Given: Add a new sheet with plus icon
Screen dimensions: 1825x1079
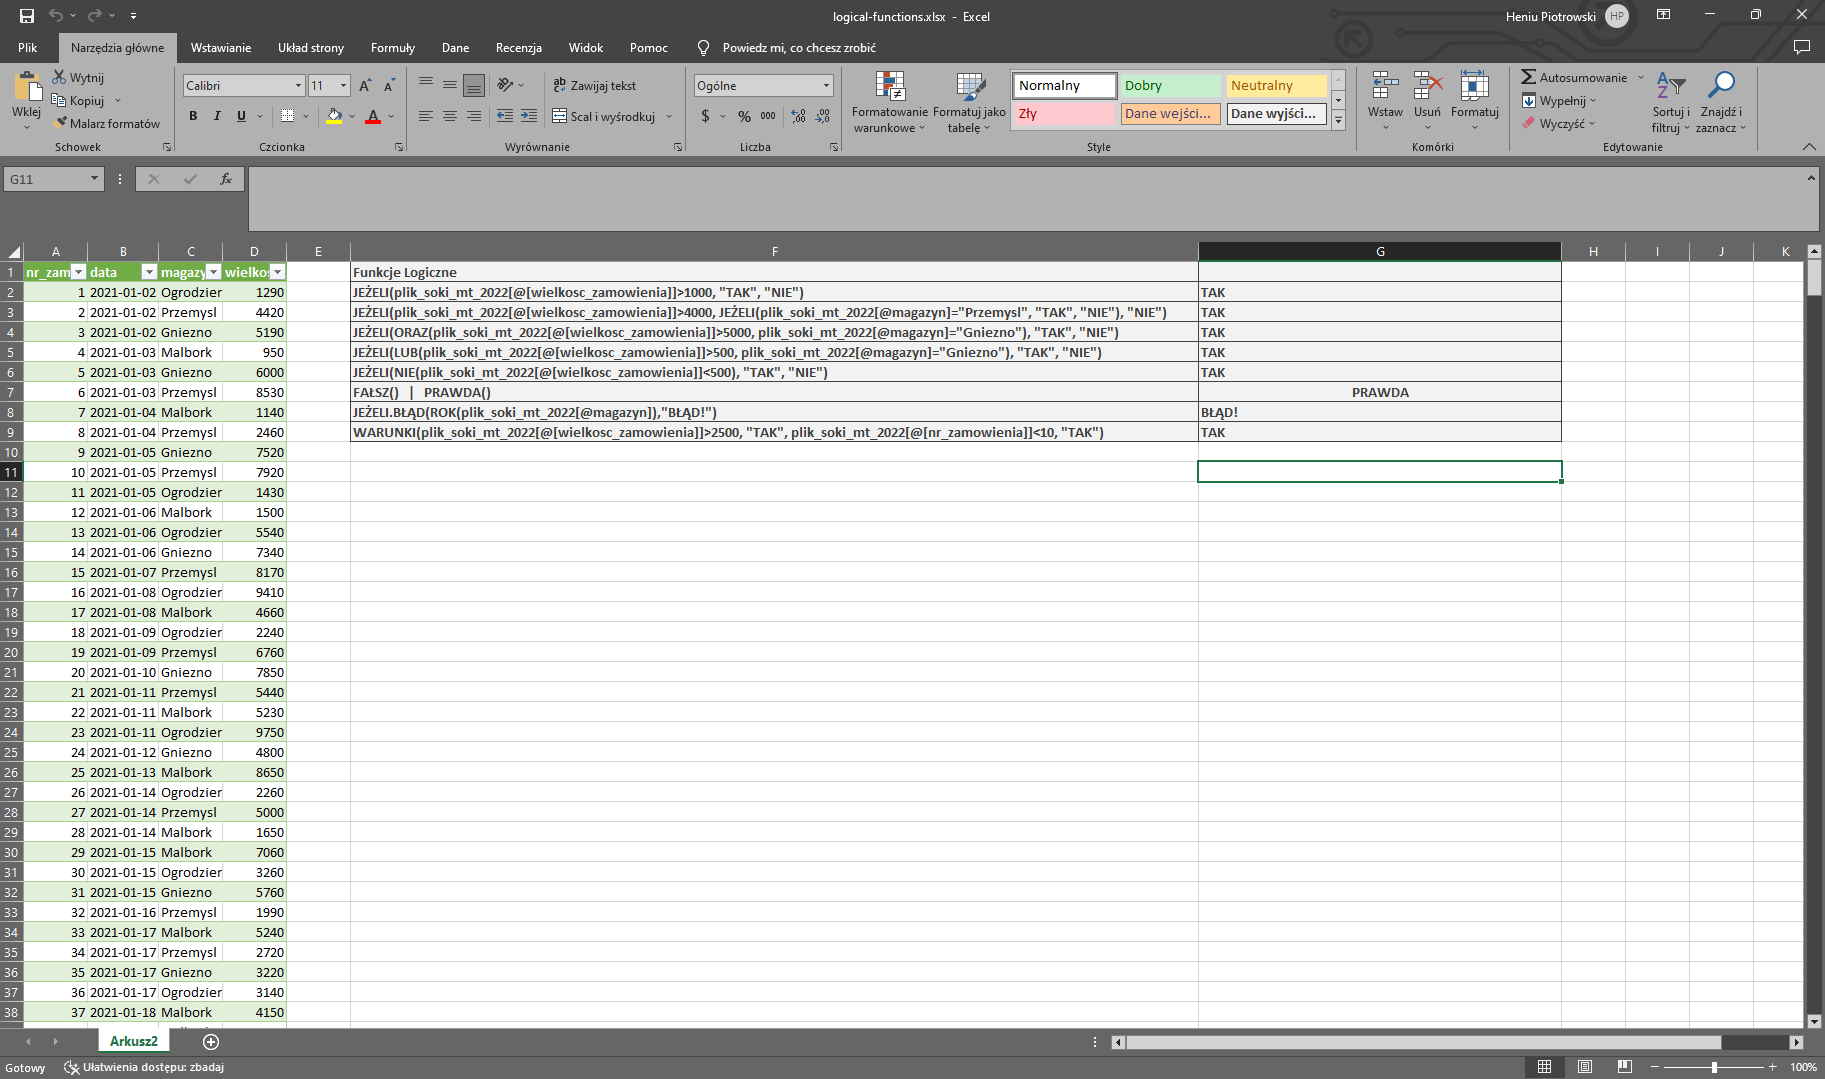Looking at the screenshot, I should pyautogui.click(x=211, y=1041).
